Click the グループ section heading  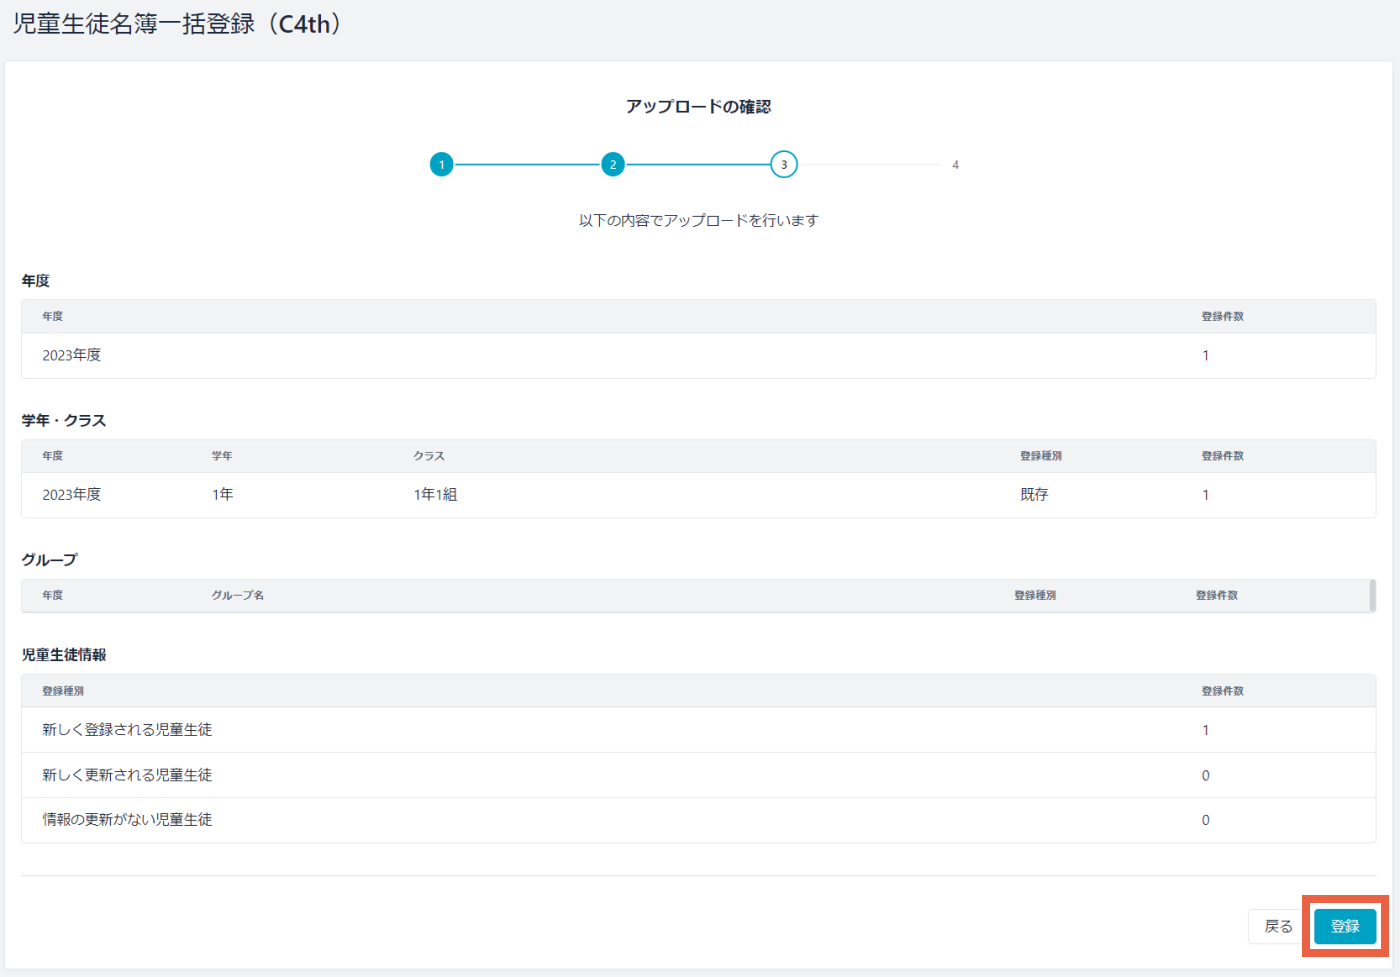click(50, 560)
